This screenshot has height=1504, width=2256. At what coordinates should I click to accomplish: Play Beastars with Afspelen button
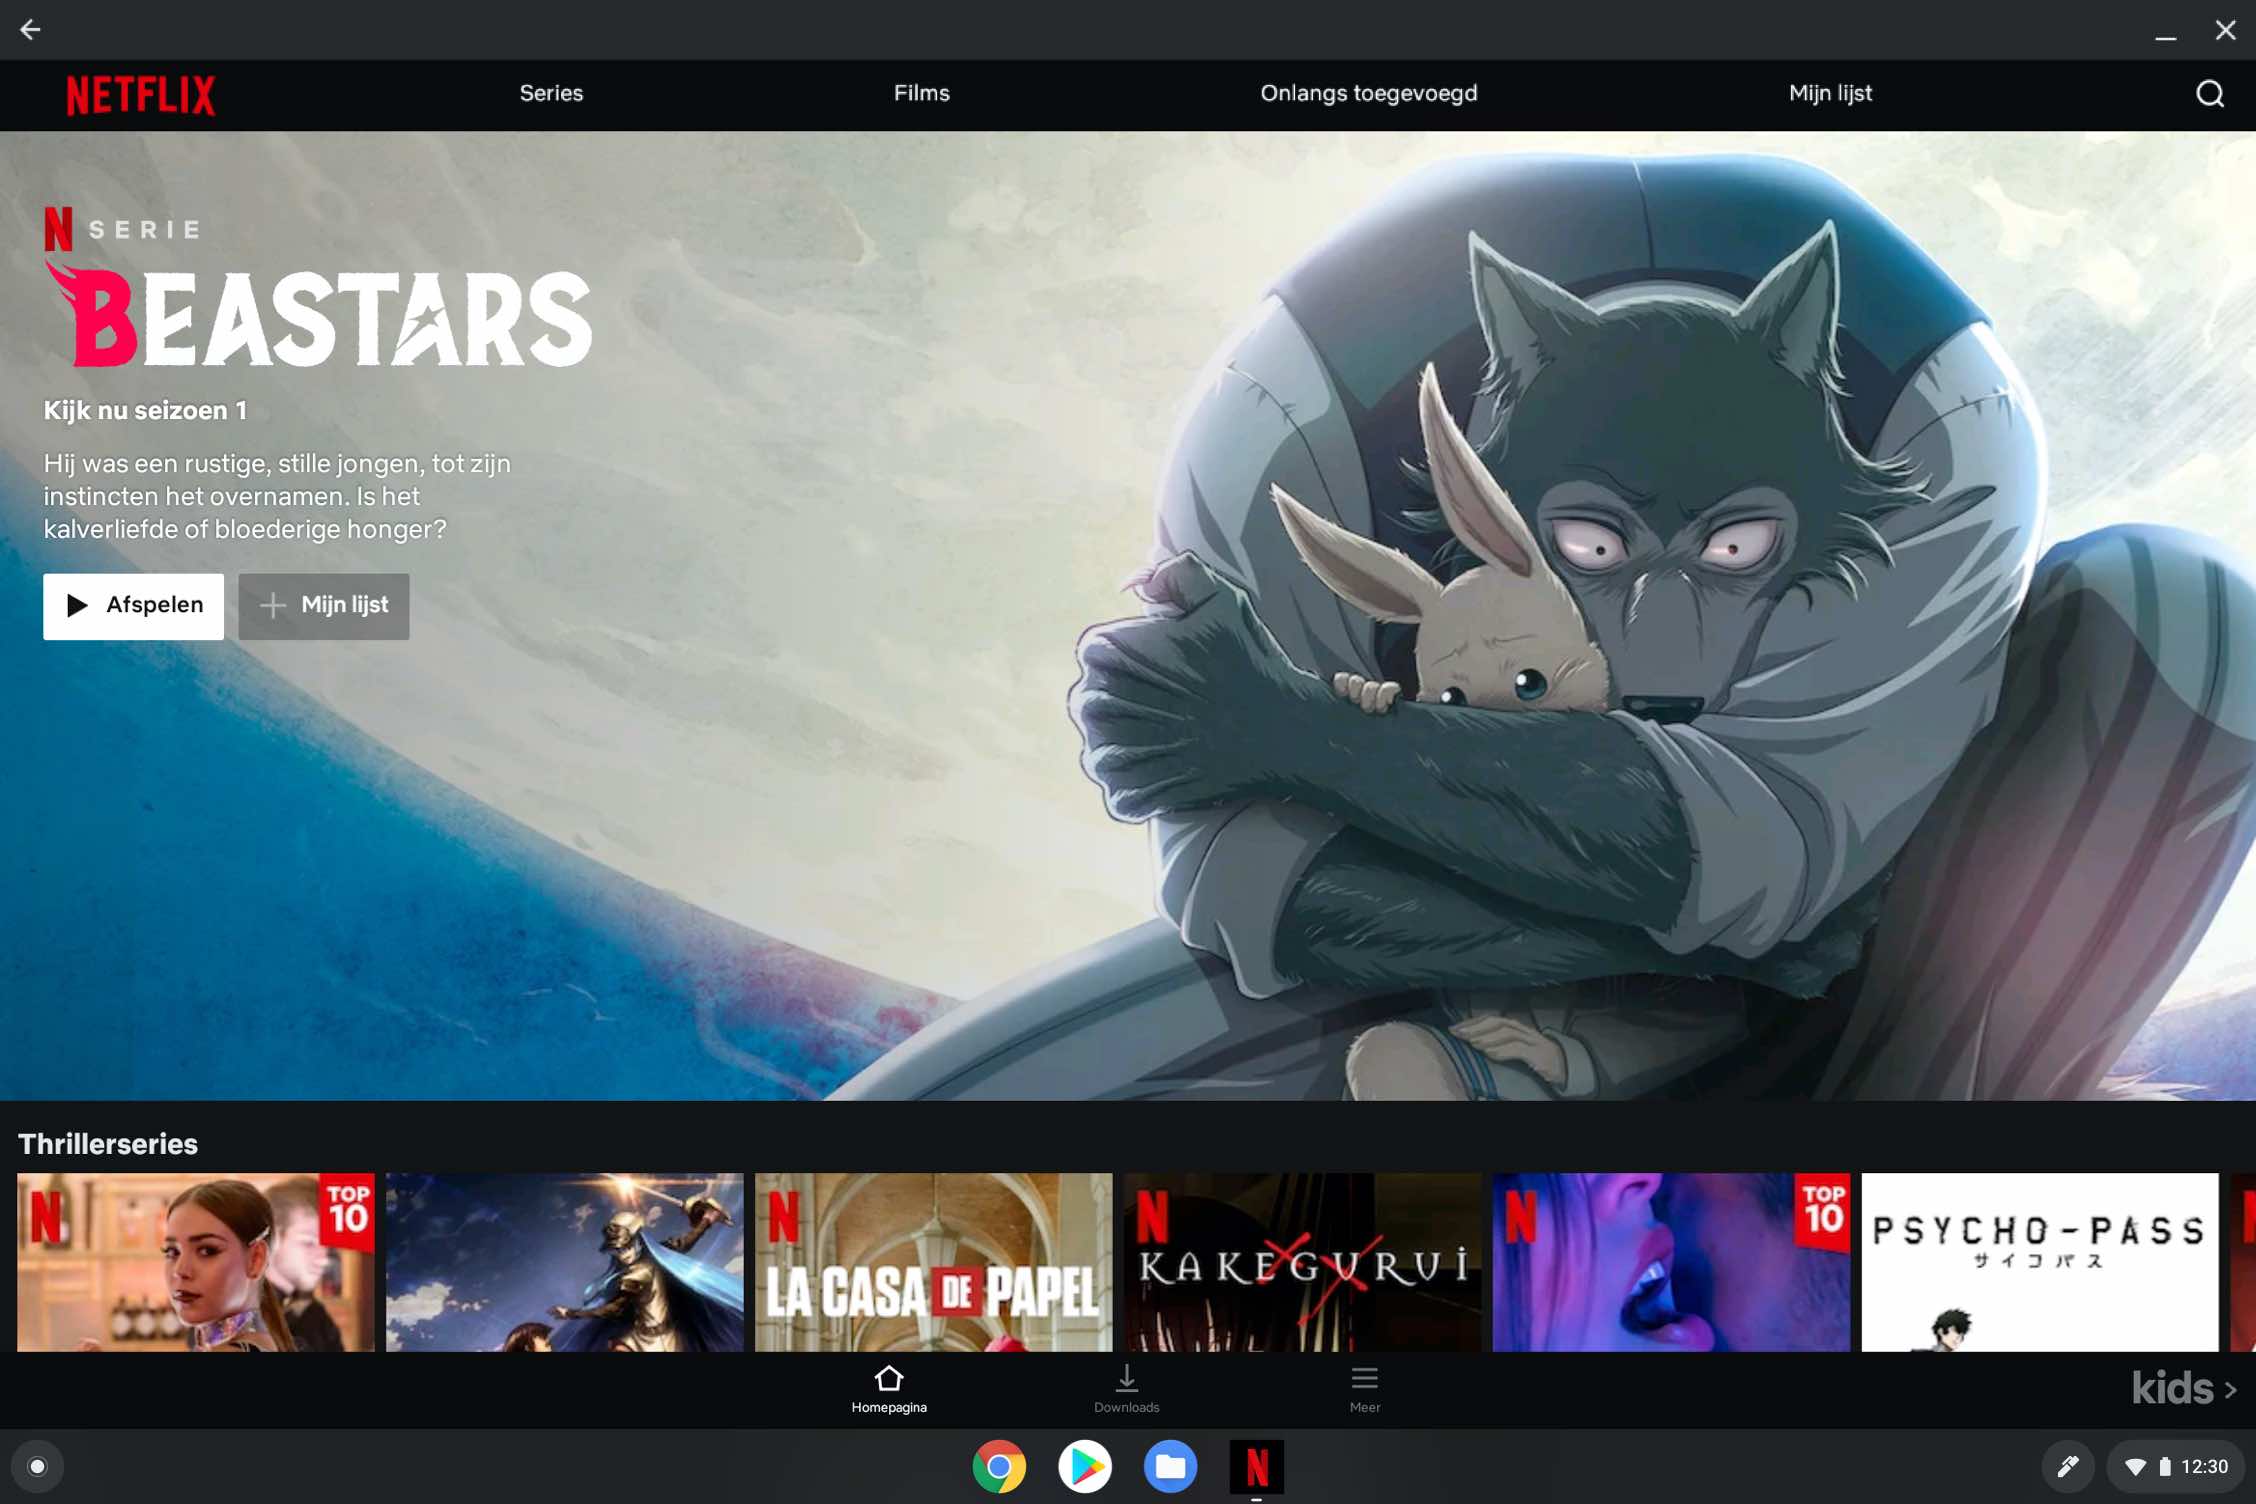133,605
